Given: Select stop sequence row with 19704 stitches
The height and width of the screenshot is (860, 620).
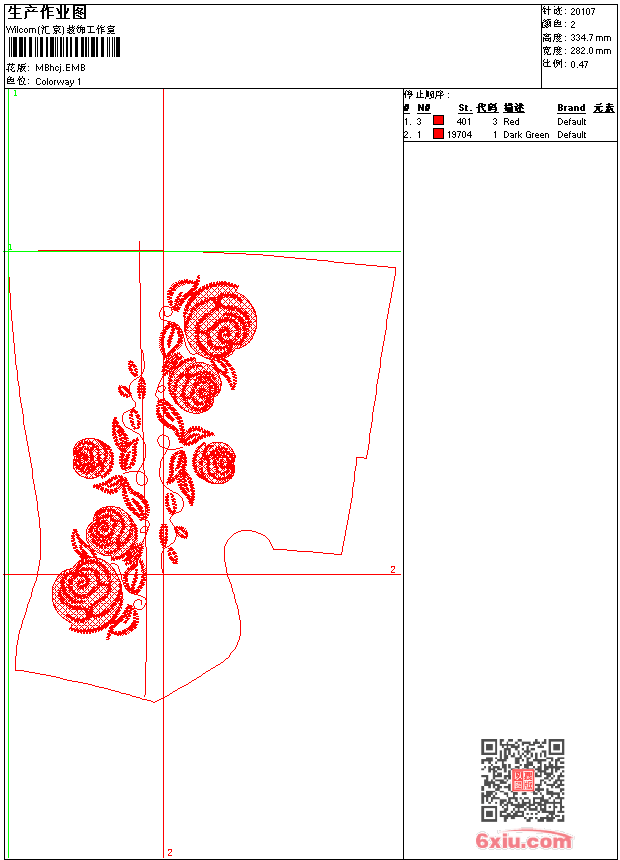Looking at the screenshot, I should coord(510,134).
